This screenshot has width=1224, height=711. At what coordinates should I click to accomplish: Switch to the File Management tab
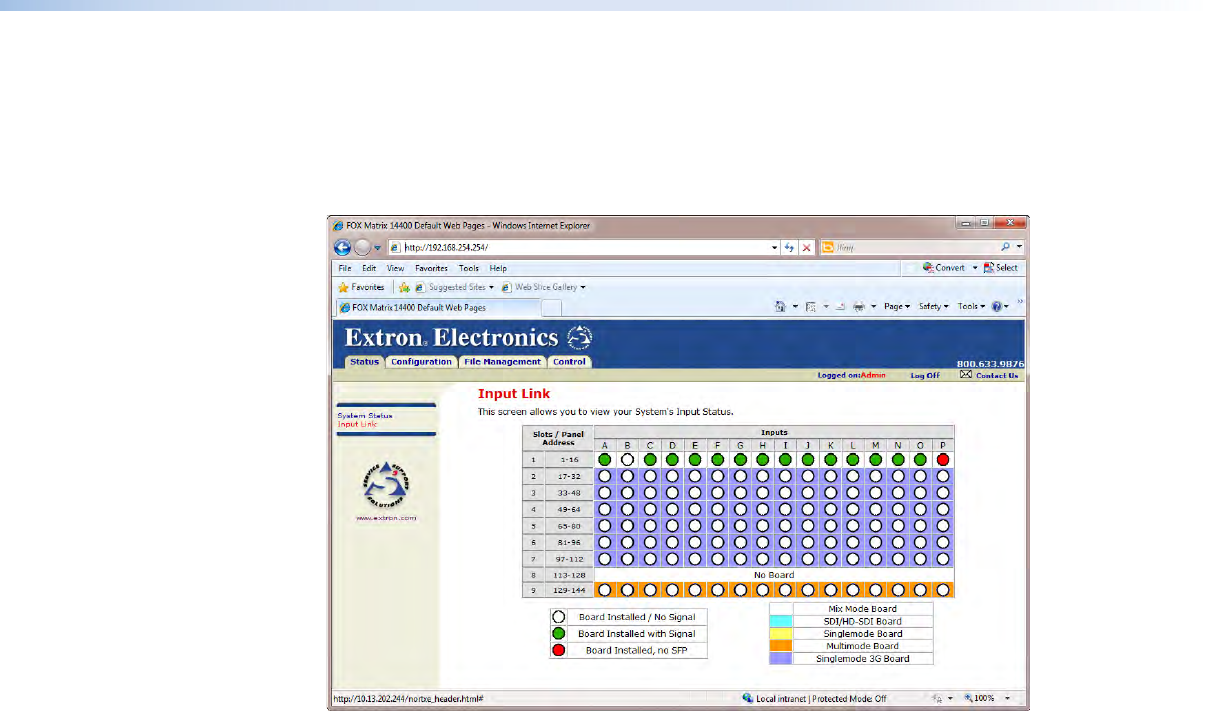502,362
